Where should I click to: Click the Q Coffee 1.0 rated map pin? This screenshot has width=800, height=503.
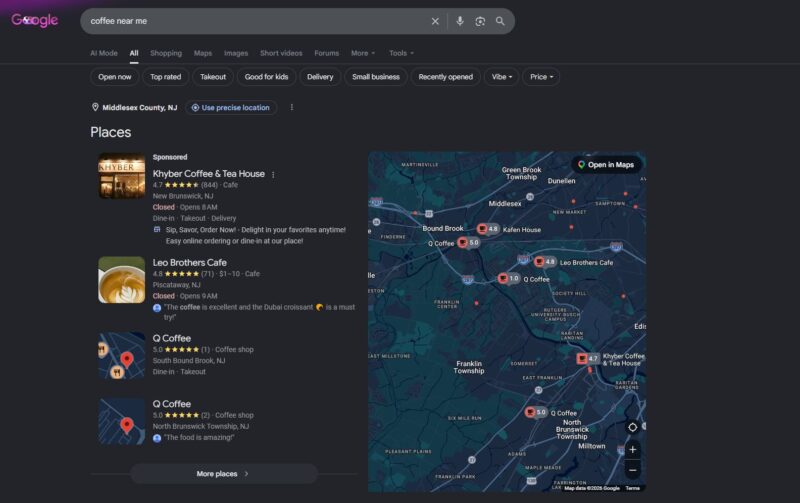509,278
